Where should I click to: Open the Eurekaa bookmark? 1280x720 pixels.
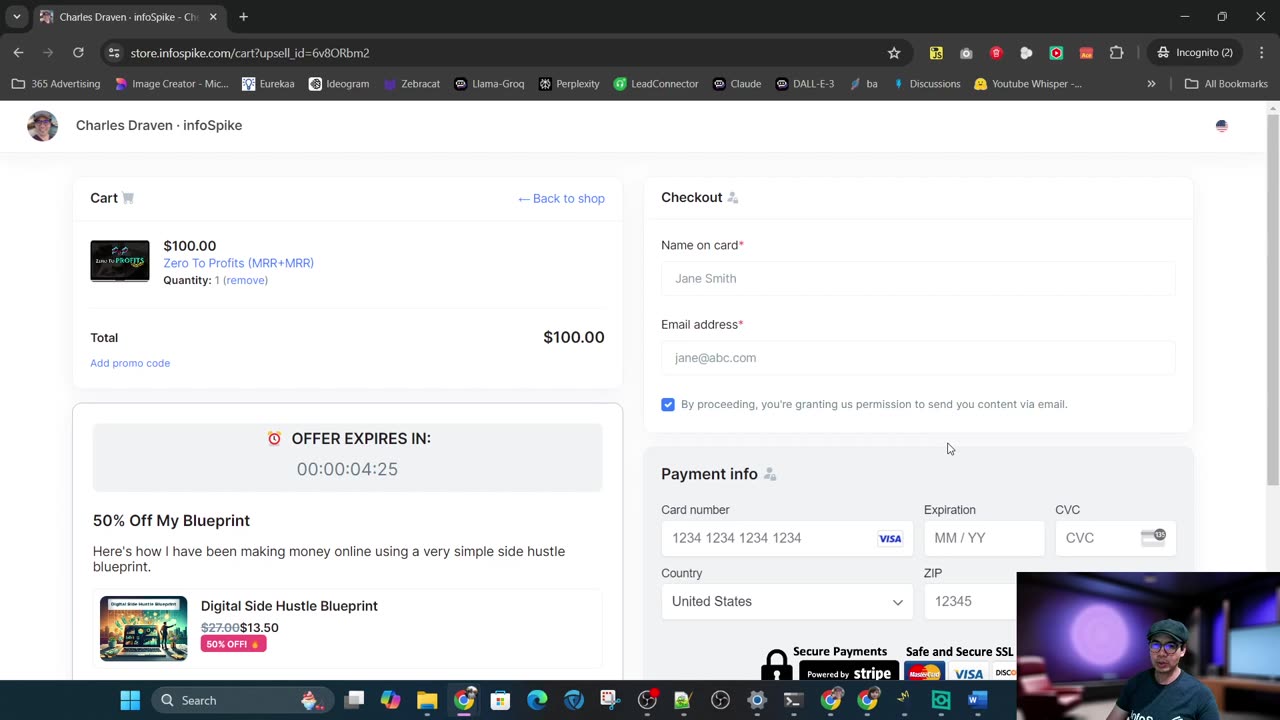pos(268,84)
